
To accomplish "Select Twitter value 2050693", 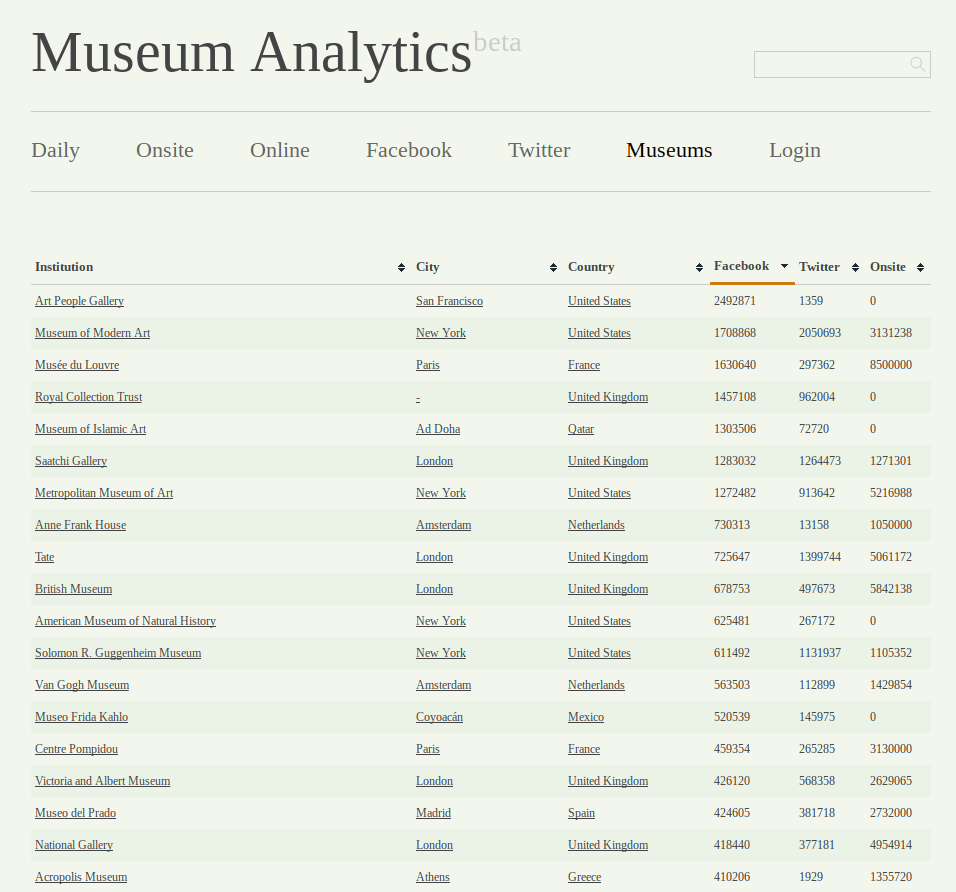I will coord(819,333).
